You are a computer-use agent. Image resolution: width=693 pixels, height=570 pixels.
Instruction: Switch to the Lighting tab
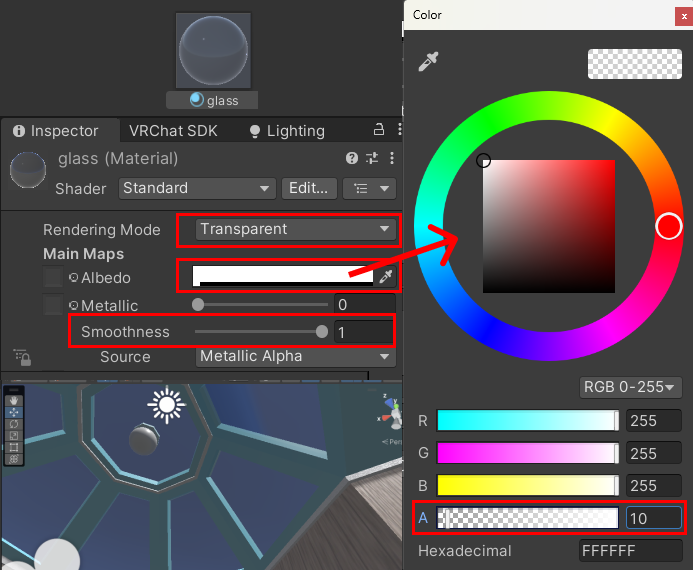tap(287, 131)
